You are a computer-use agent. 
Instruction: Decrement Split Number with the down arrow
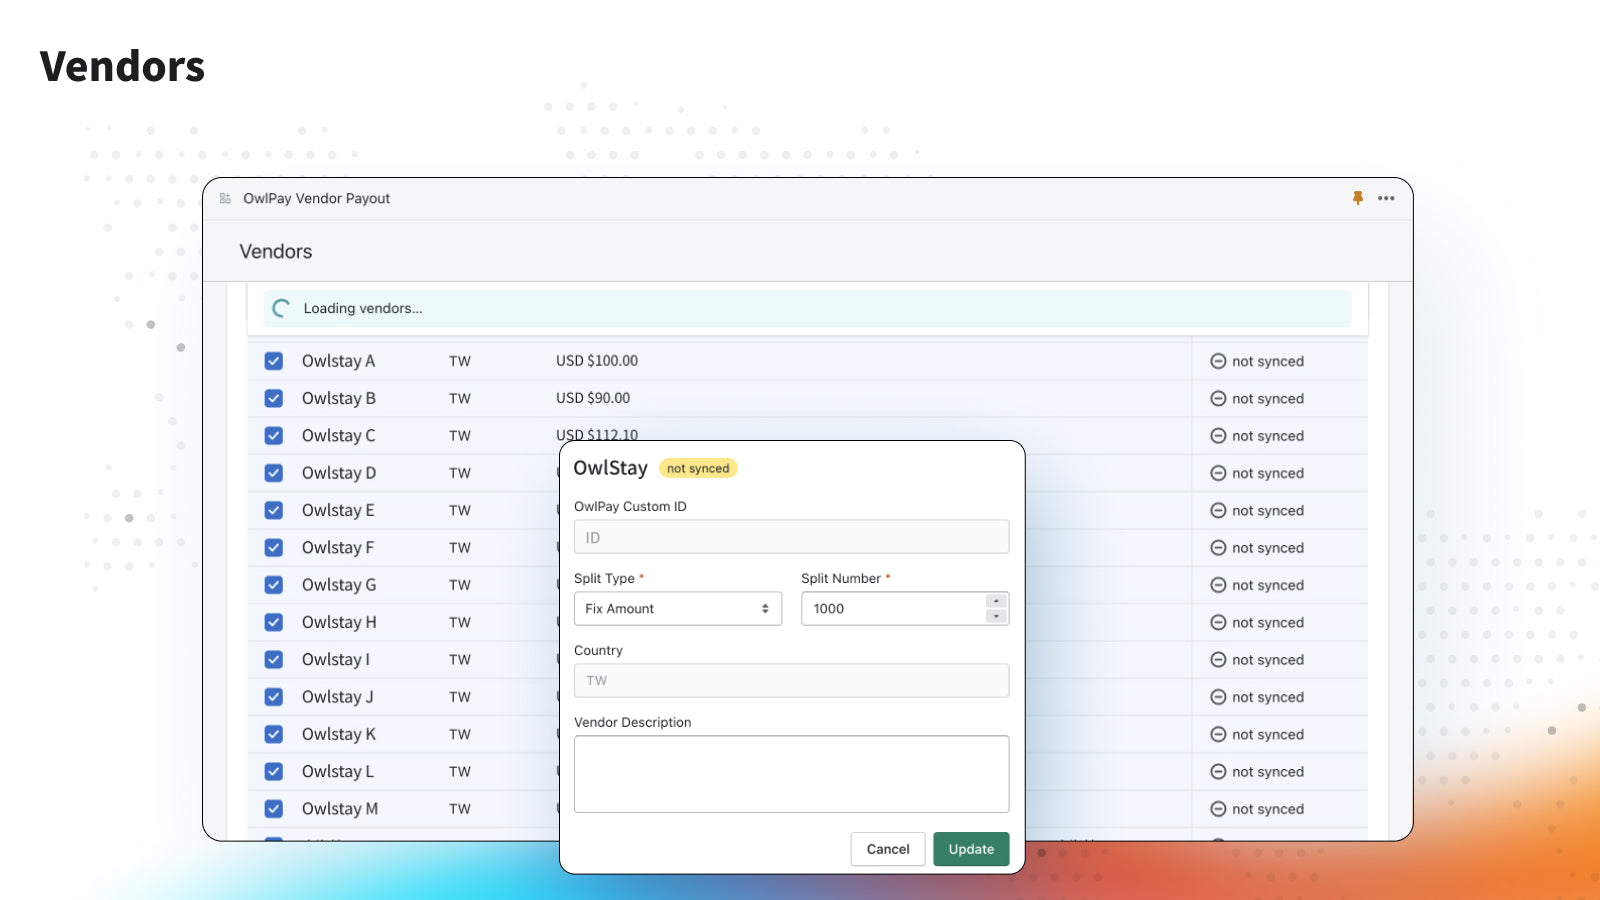(x=995, y=615)
